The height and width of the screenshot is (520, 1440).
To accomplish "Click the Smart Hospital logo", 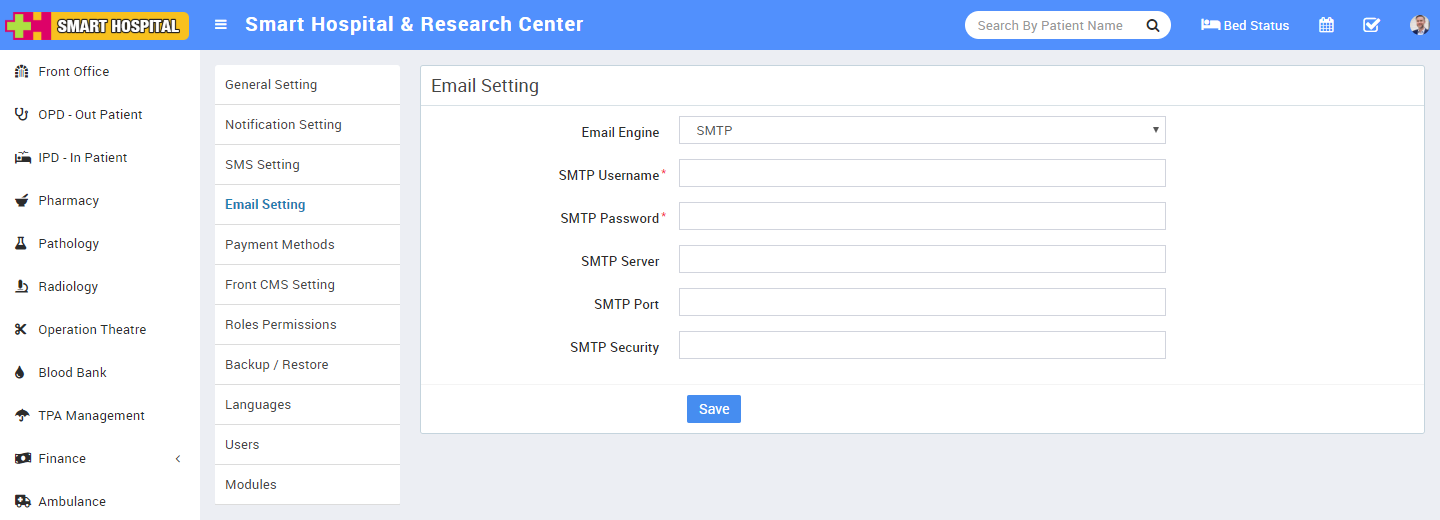I will click(x=97, y=25).
